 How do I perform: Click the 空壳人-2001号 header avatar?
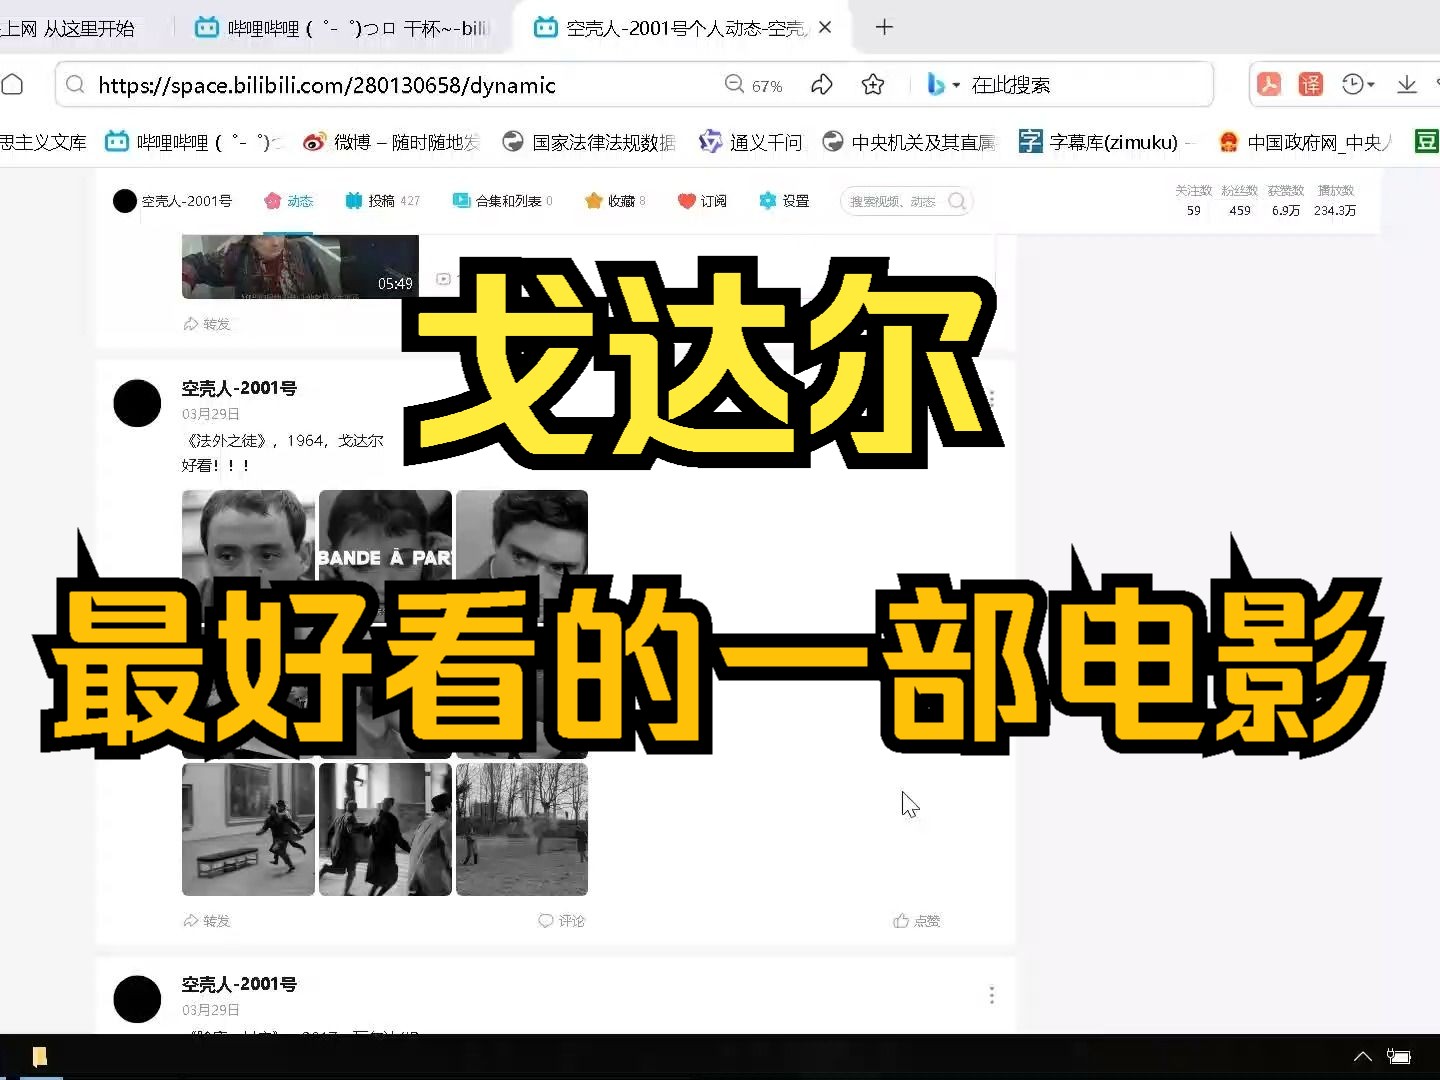[125, 201]
